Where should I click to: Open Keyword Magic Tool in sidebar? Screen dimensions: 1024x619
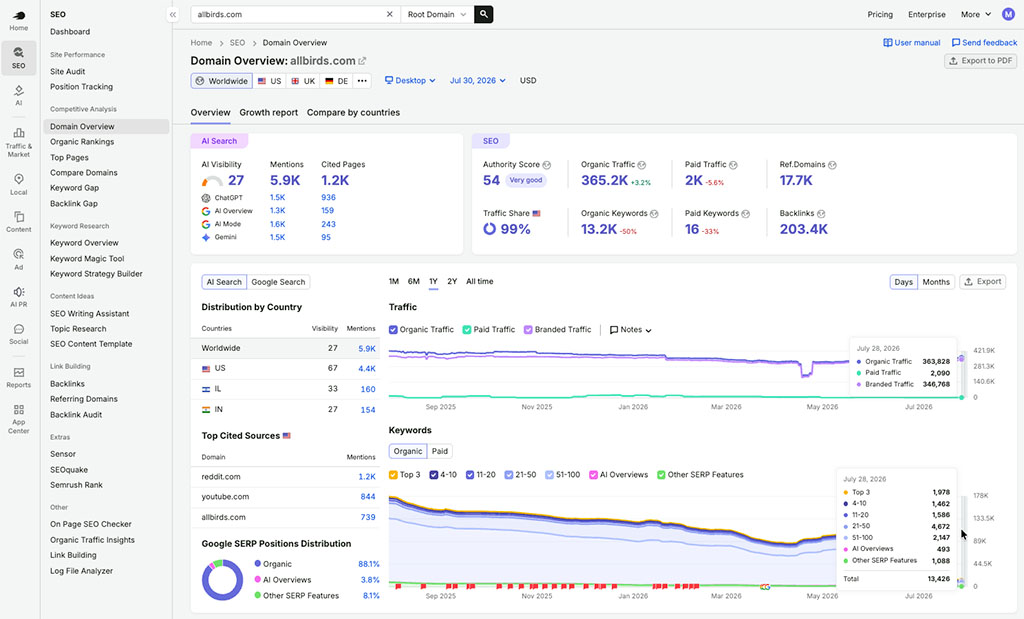[x=87, y=259]
